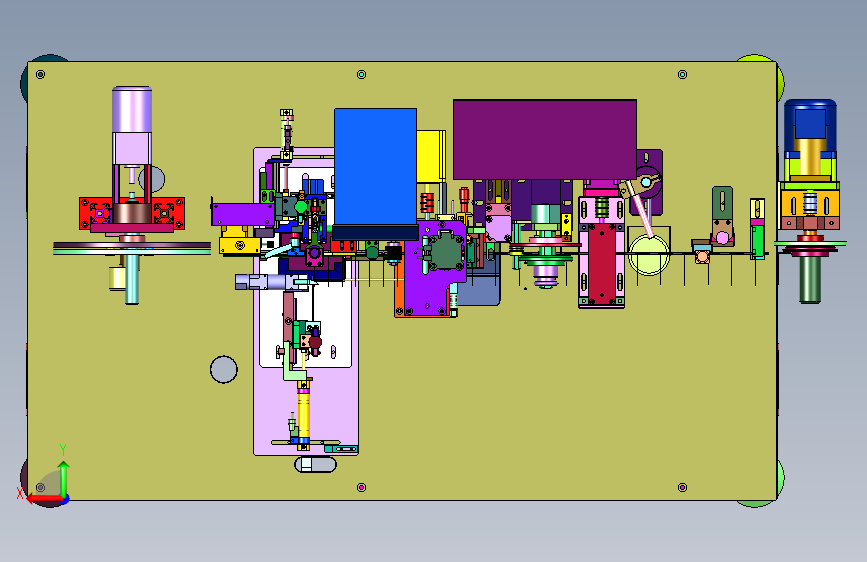867x562 pixels.
Task: Select the gray oblong slot below pink plate
Action: point(315,464)
